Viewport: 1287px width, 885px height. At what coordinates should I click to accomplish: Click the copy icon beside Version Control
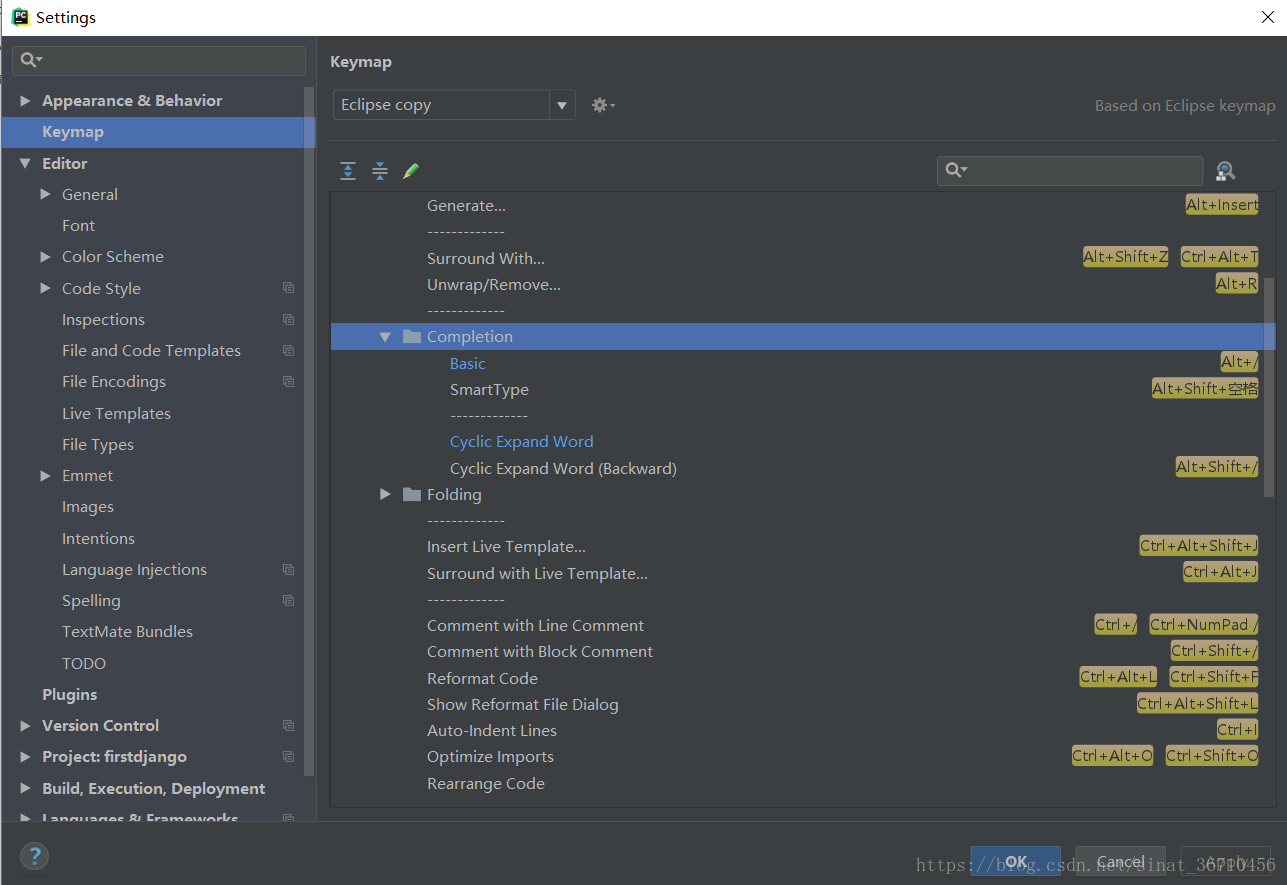pyautogui.click(x=289, y=726)
